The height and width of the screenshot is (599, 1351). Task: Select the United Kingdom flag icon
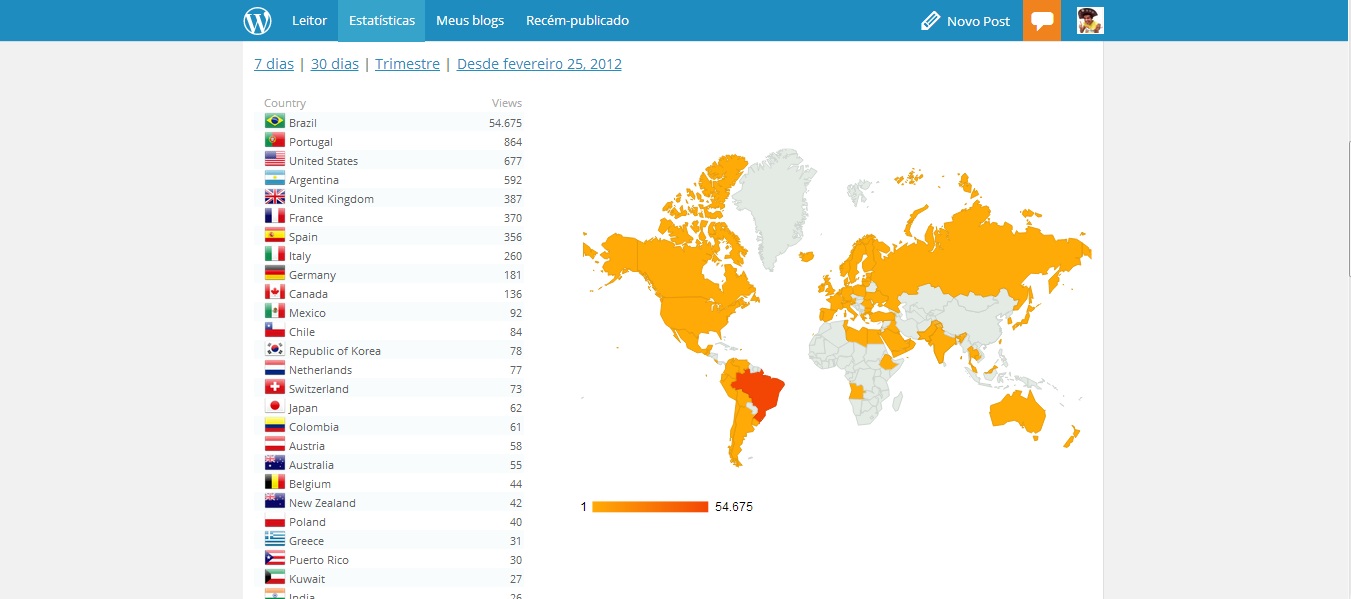tap(275, 198)
